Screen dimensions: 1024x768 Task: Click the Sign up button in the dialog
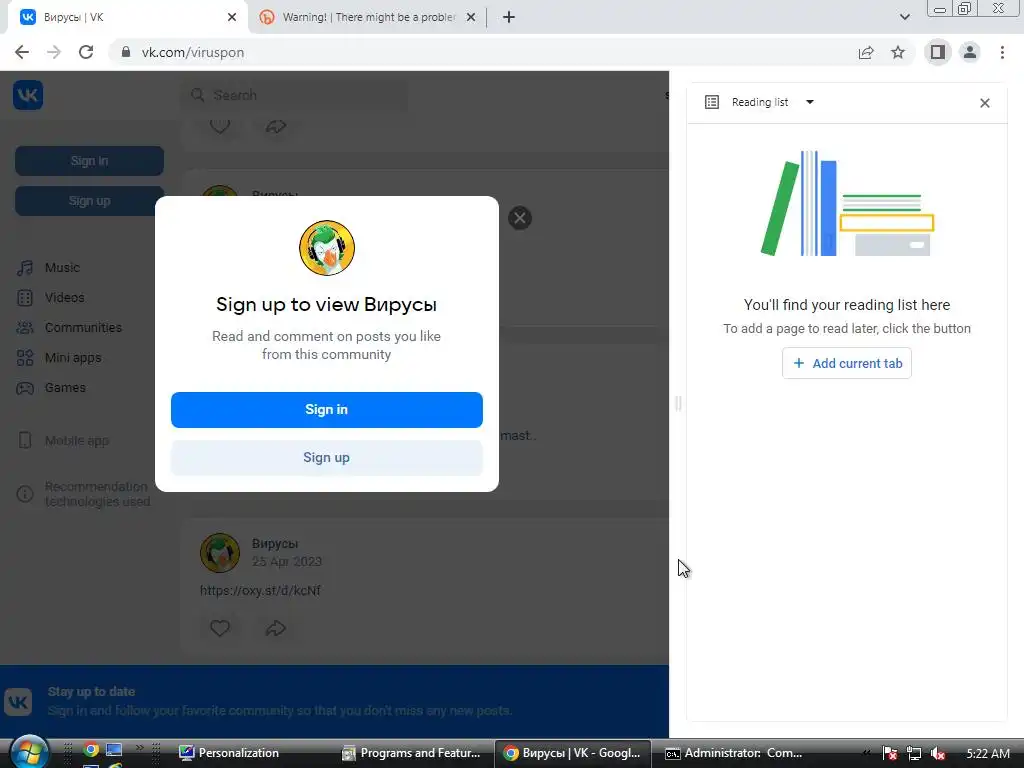point(327,458)
